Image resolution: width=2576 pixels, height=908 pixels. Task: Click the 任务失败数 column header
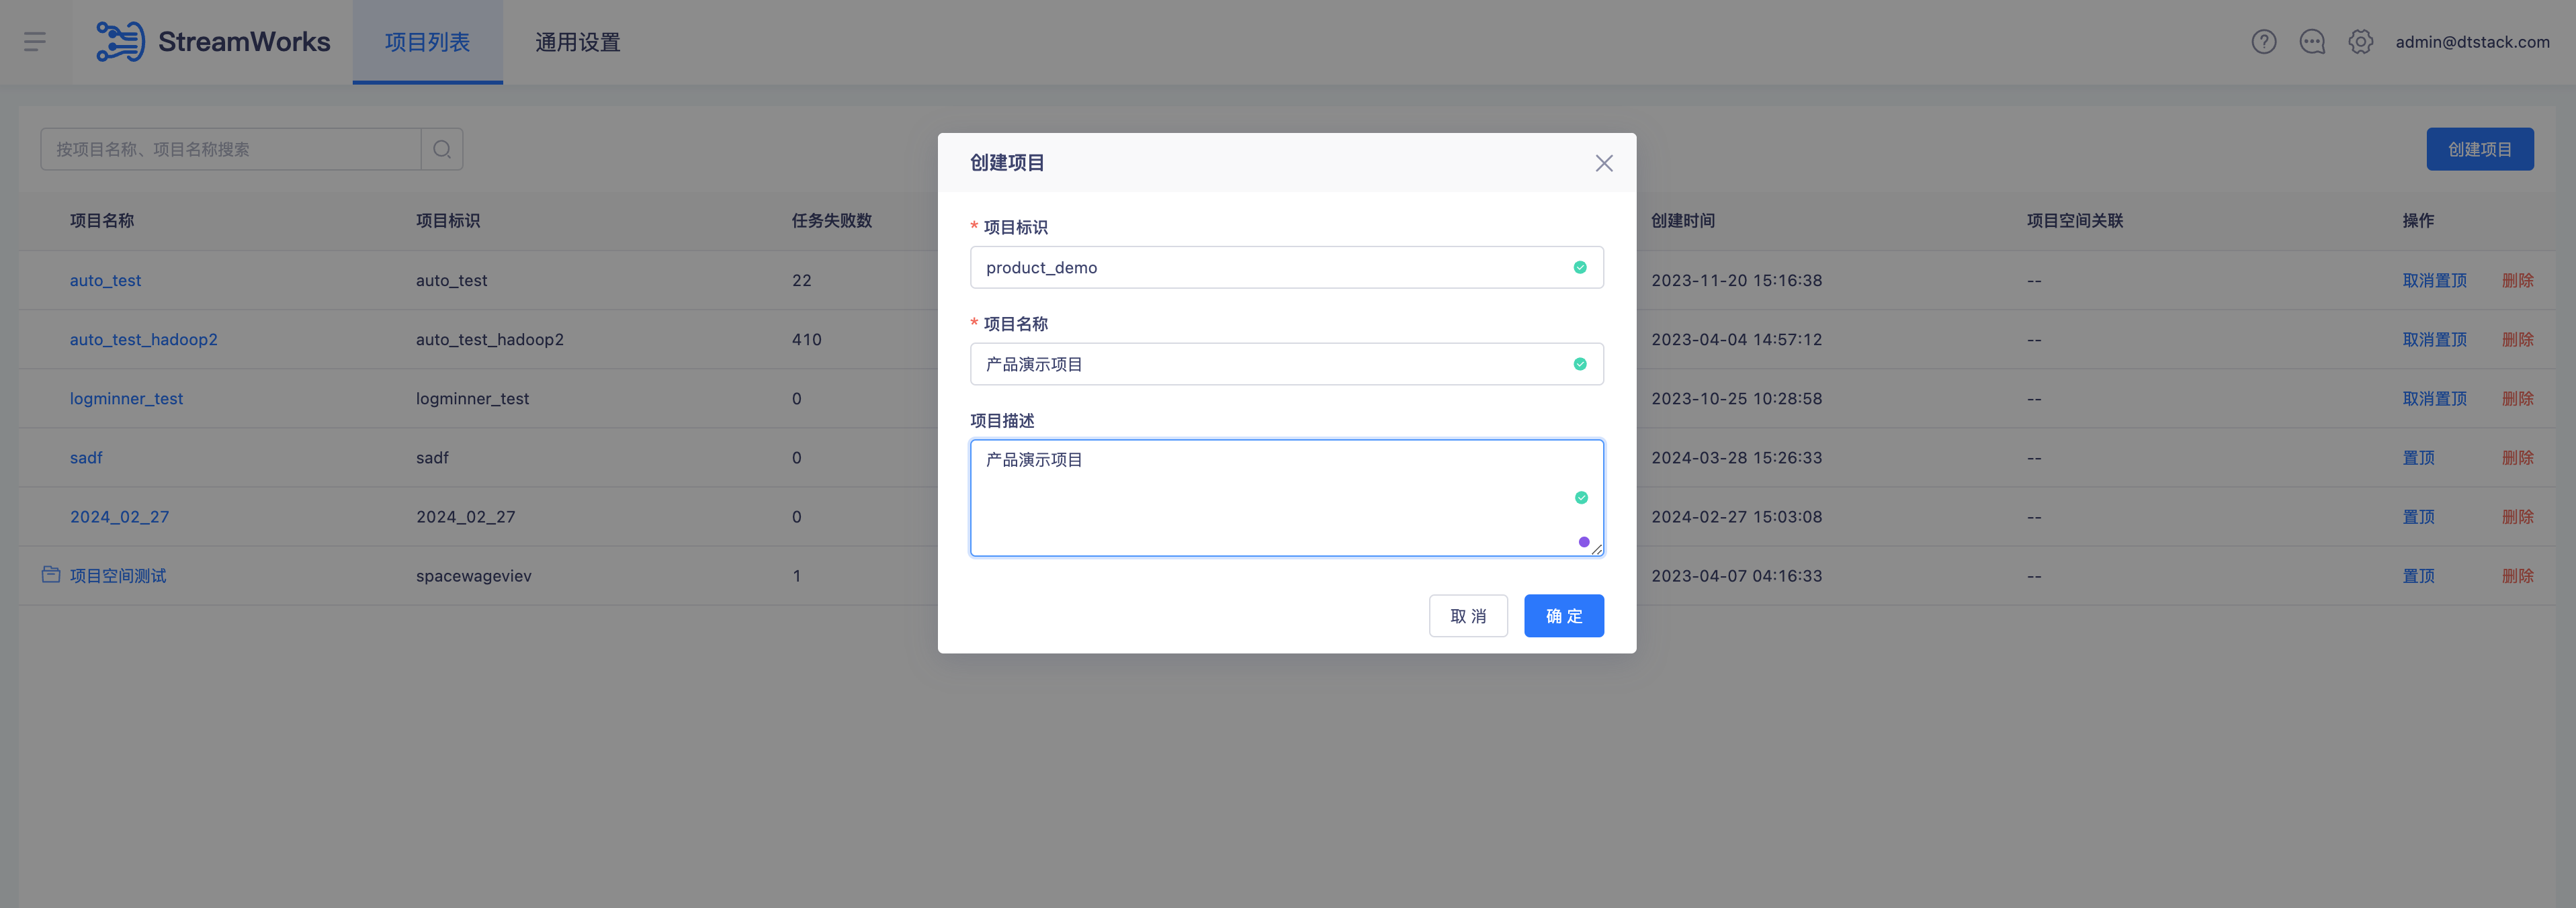pyautogui.click(x=832, y=220)
